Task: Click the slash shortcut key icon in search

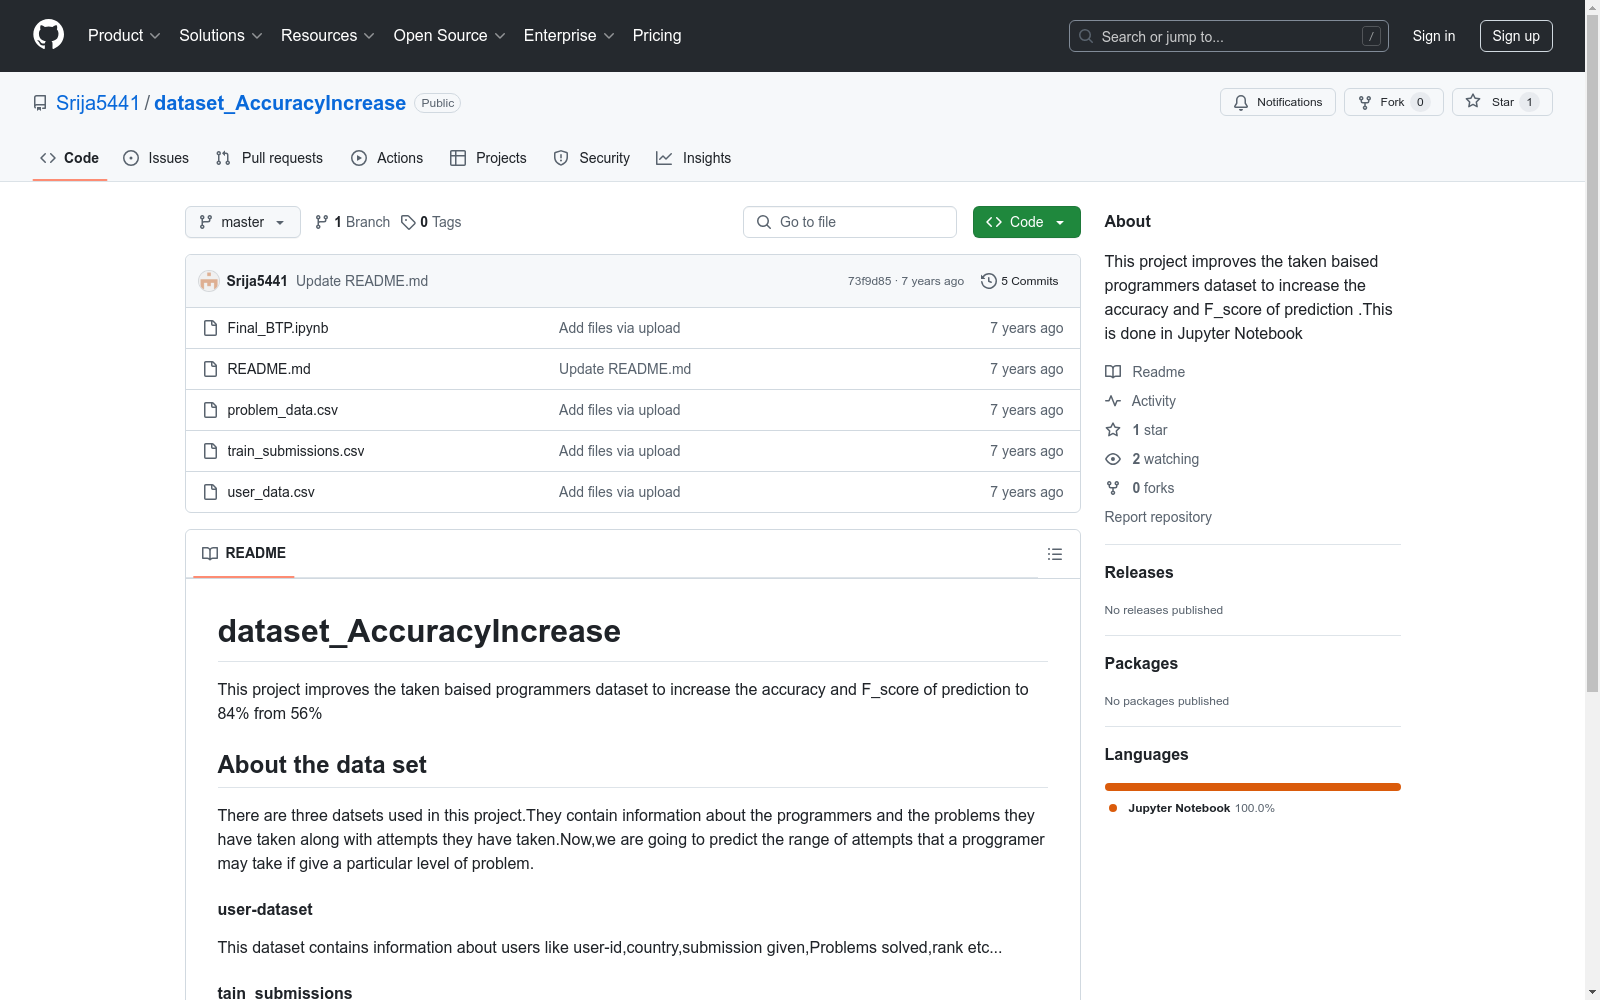Action: [x=1371, y=36]
